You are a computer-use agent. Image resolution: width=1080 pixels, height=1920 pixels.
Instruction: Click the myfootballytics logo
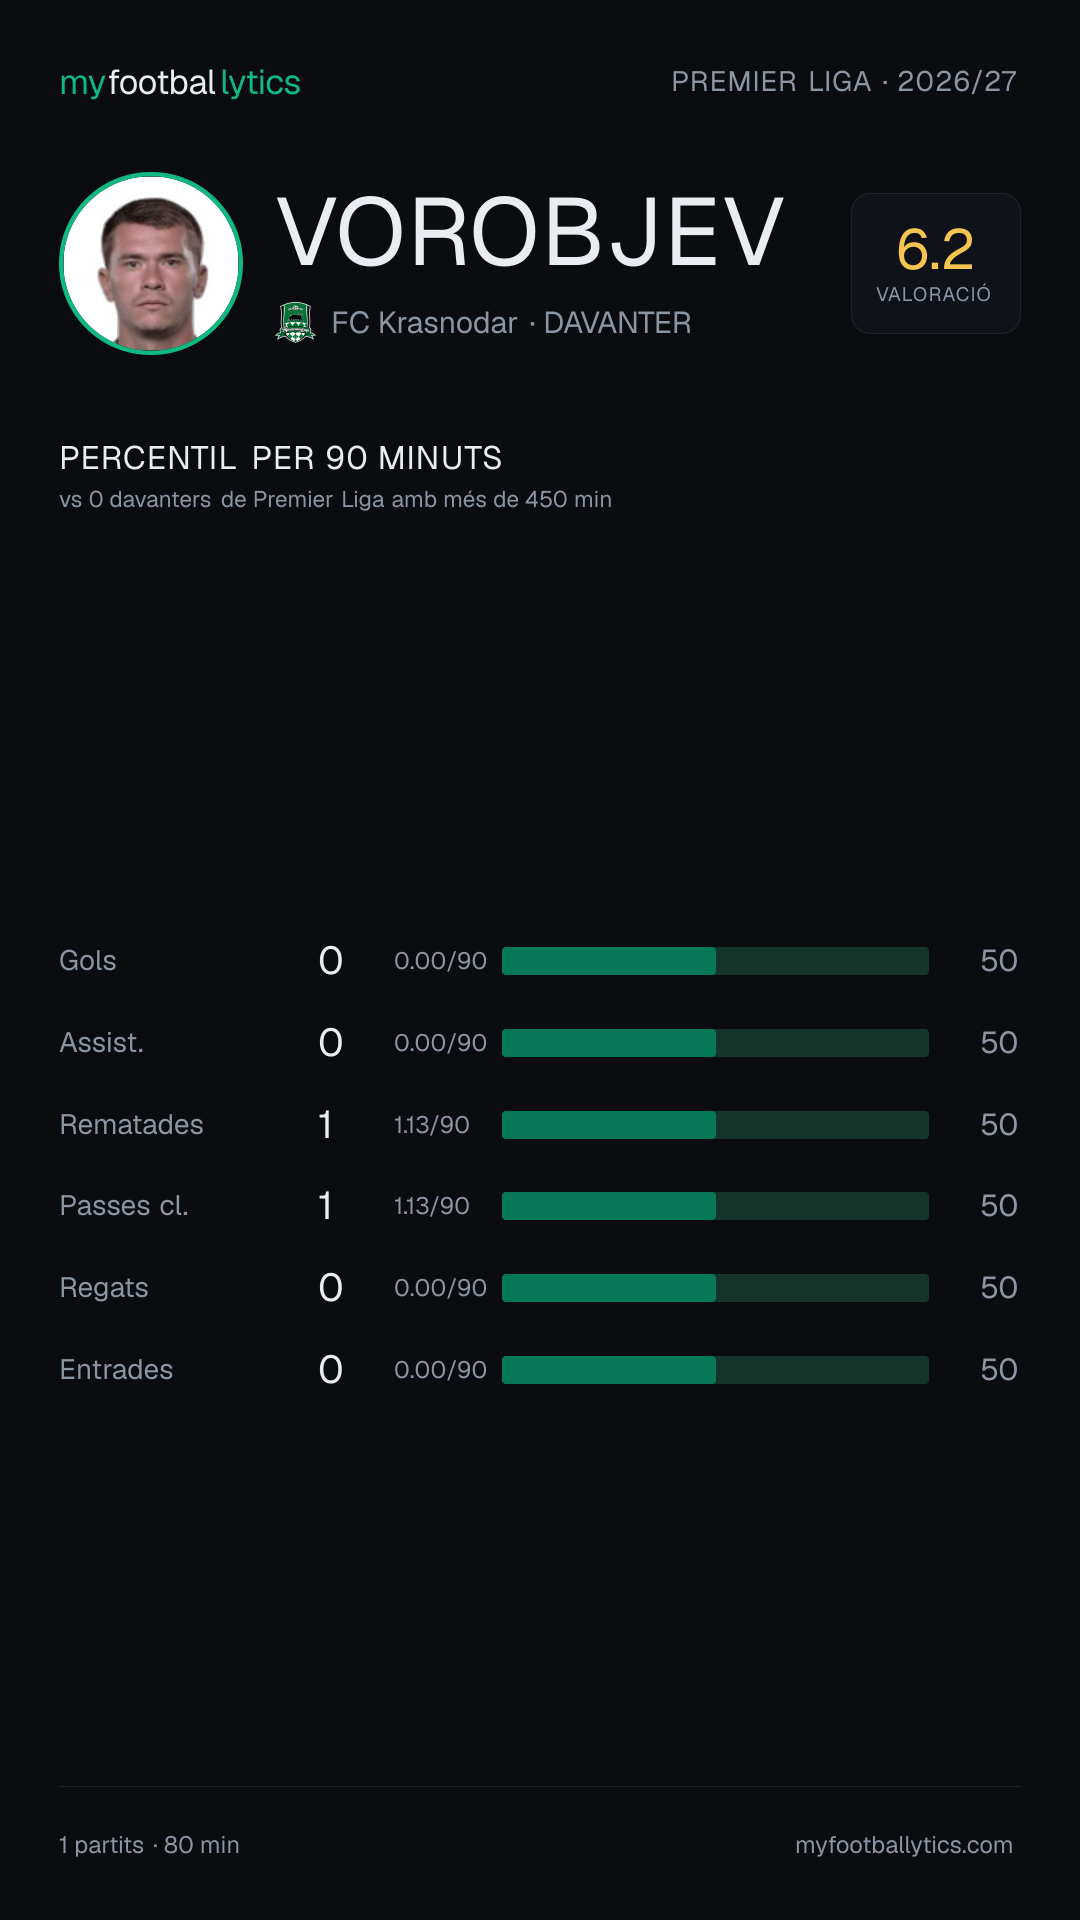[x=180, y=83]
